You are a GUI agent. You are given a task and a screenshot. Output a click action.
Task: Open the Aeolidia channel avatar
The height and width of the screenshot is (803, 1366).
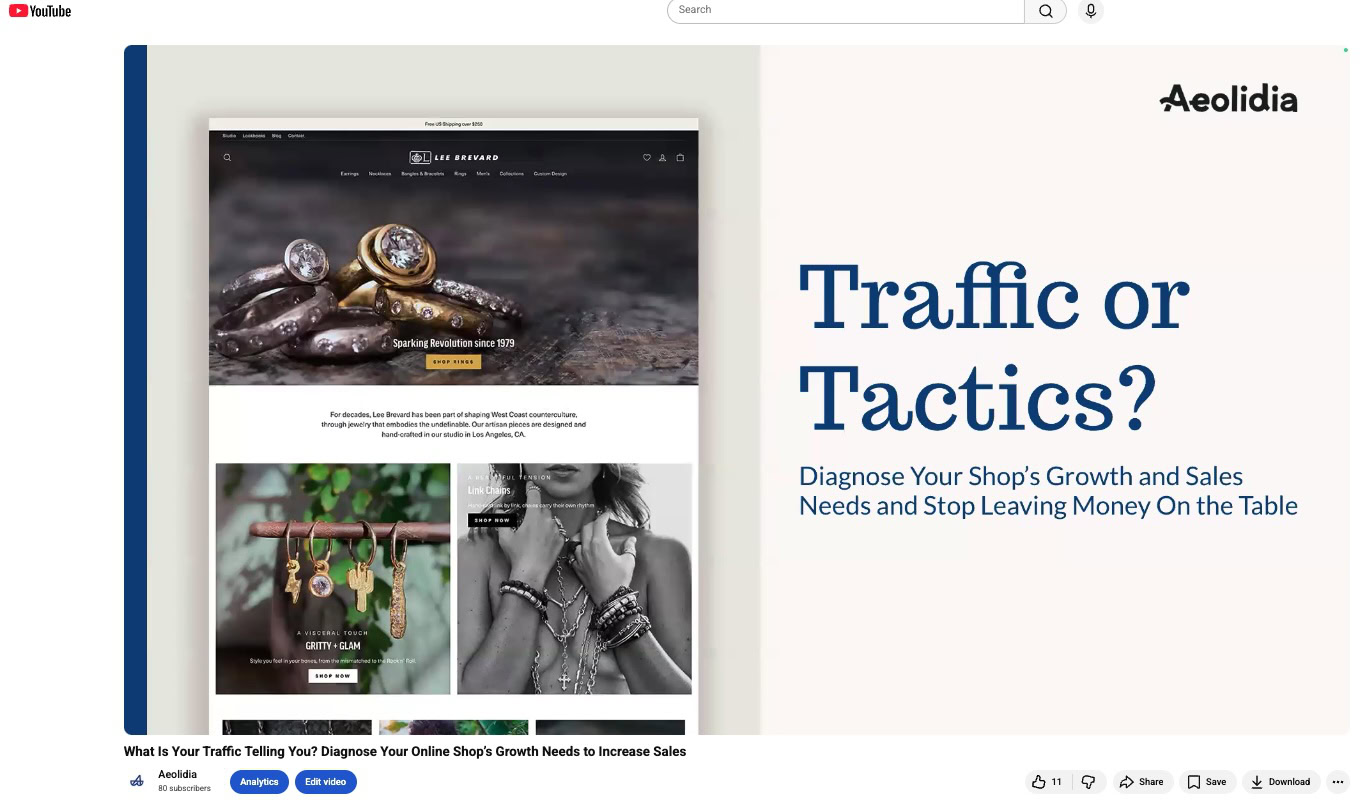137,781
